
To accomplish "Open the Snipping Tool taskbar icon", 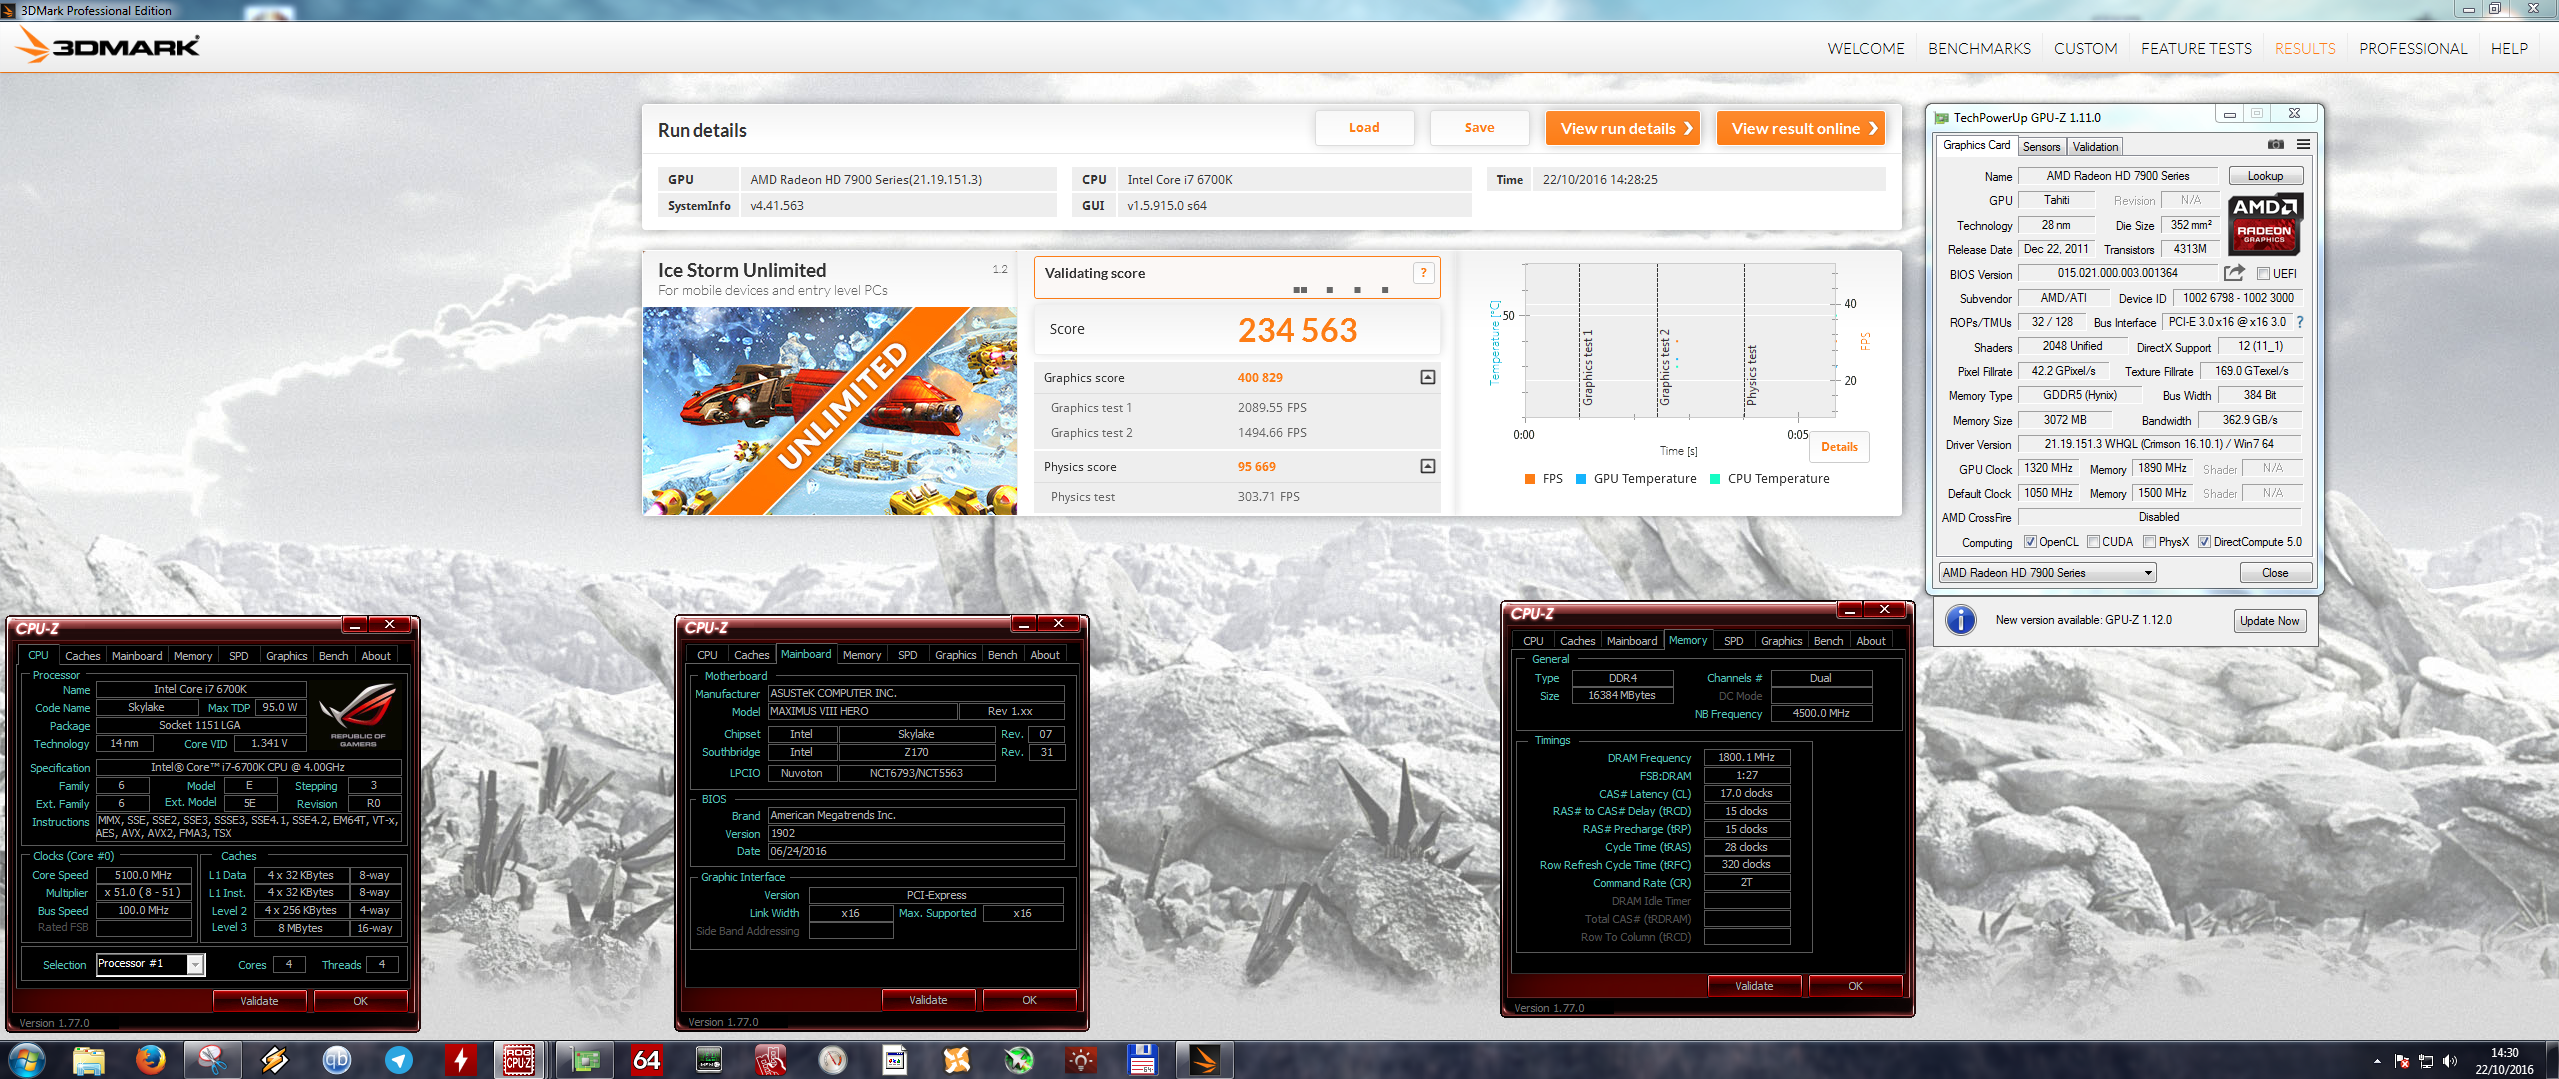I will (212, 1060).
